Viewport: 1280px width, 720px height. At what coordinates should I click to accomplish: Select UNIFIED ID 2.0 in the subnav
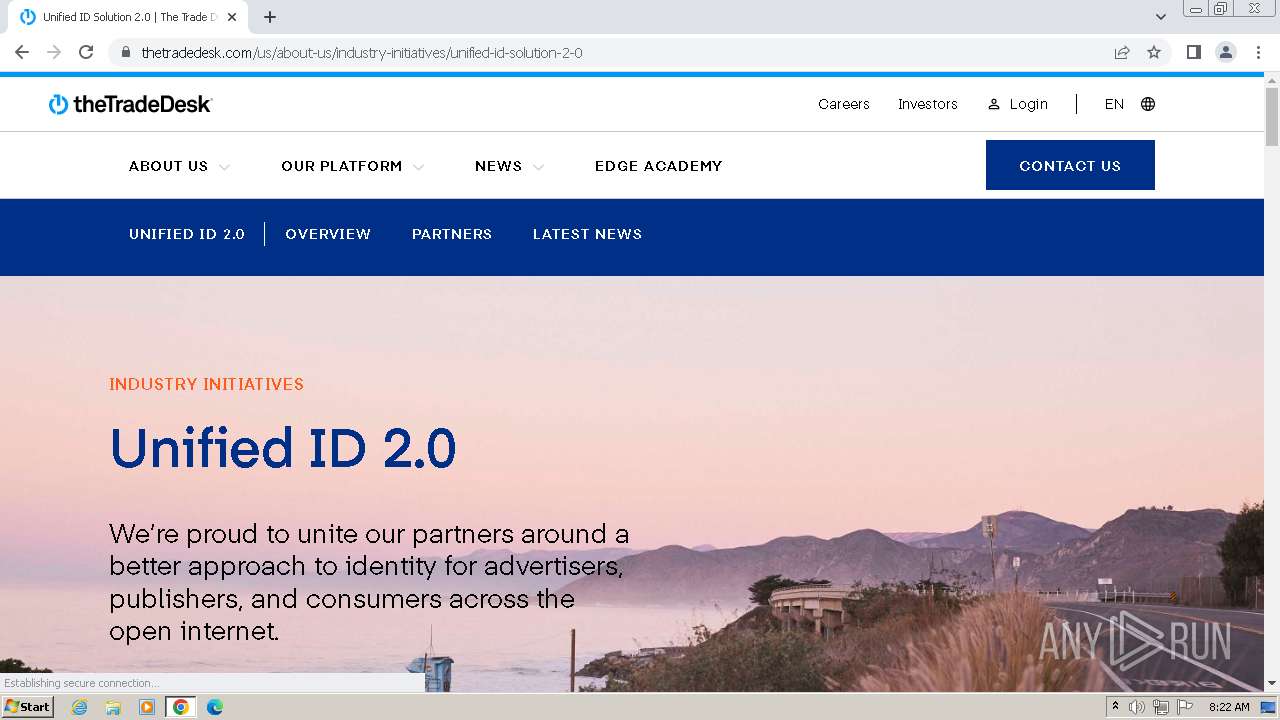[187, 234]
